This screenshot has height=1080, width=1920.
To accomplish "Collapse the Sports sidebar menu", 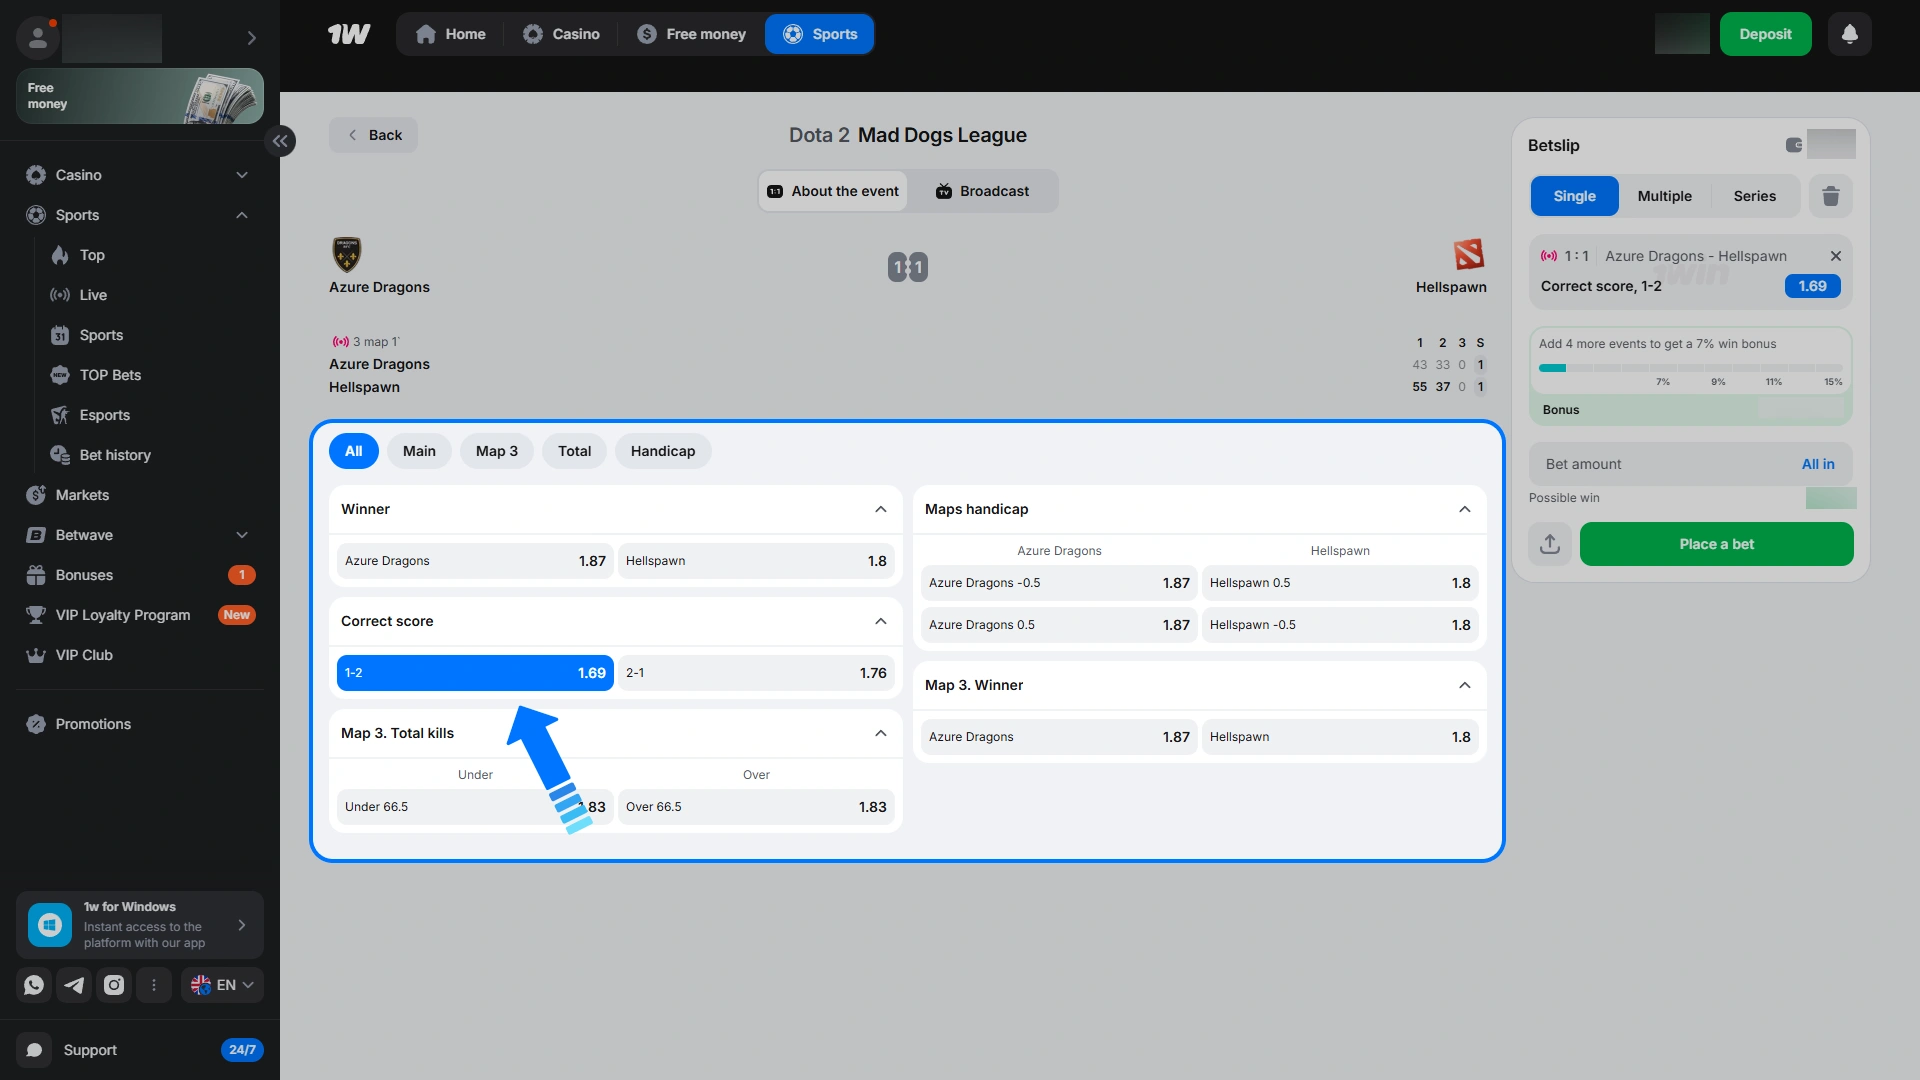I will 242,215.
